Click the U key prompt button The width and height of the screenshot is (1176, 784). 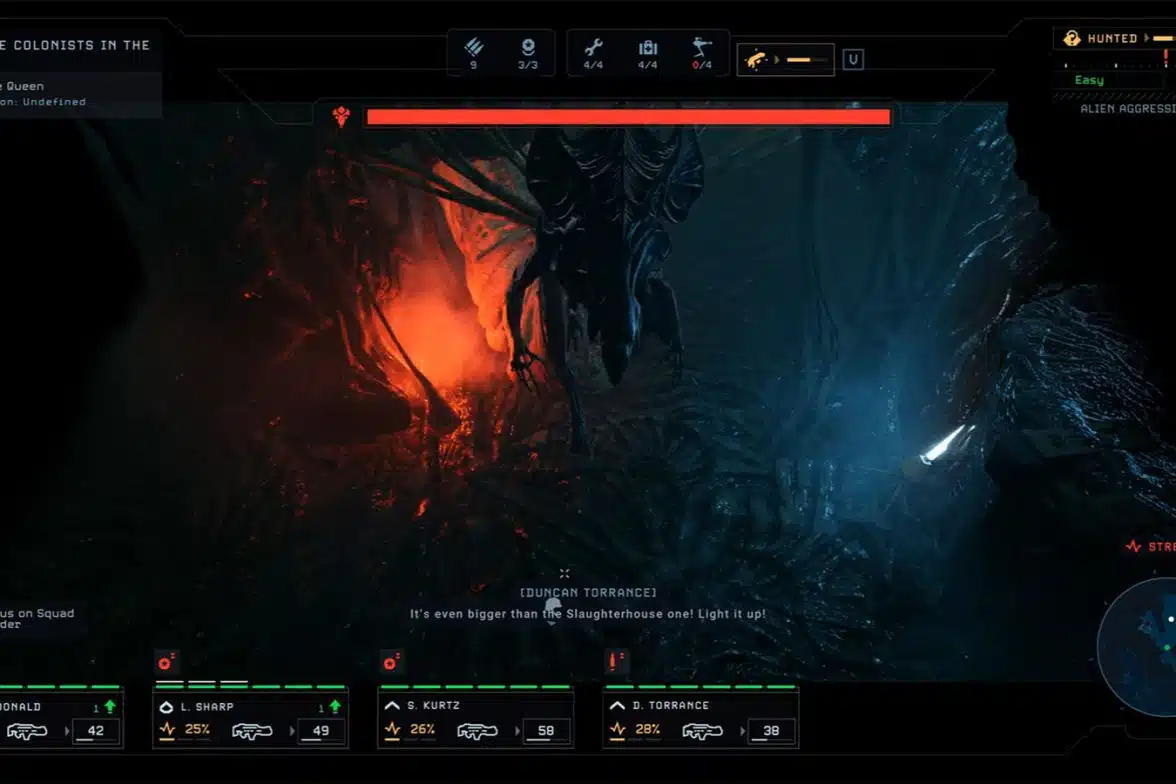853,59
